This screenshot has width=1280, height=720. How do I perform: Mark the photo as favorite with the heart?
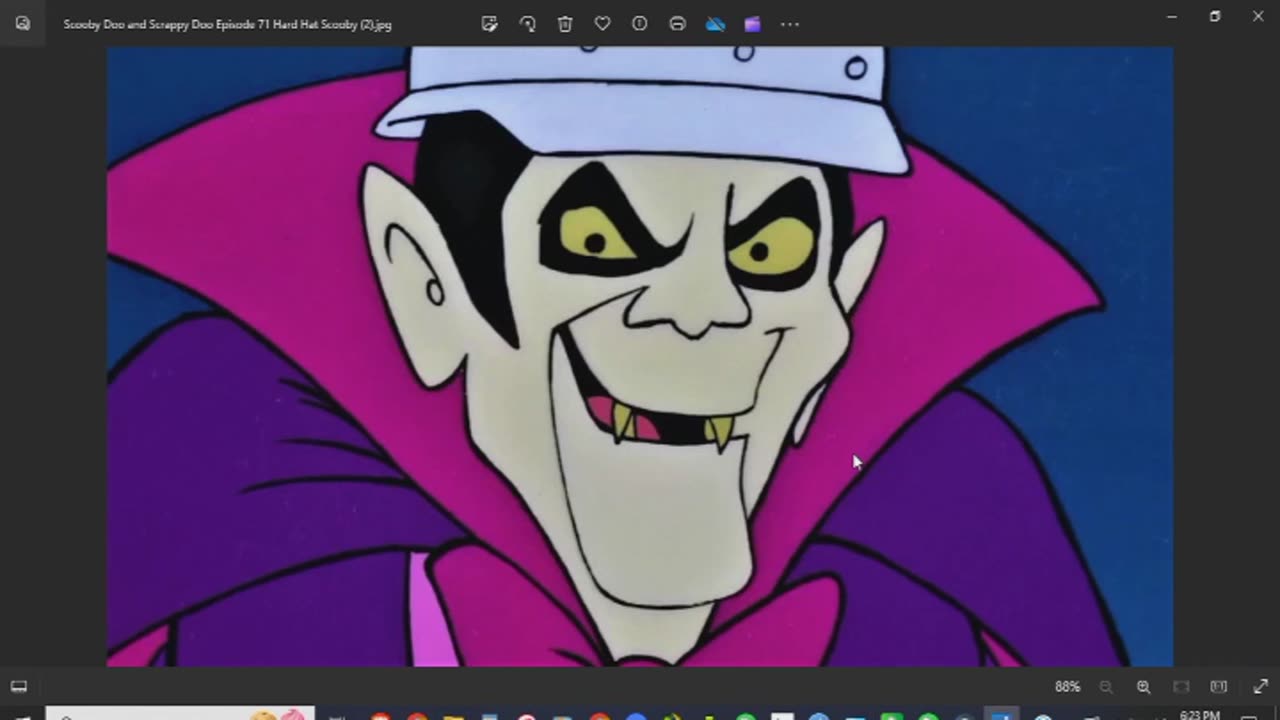click(602, 24)
